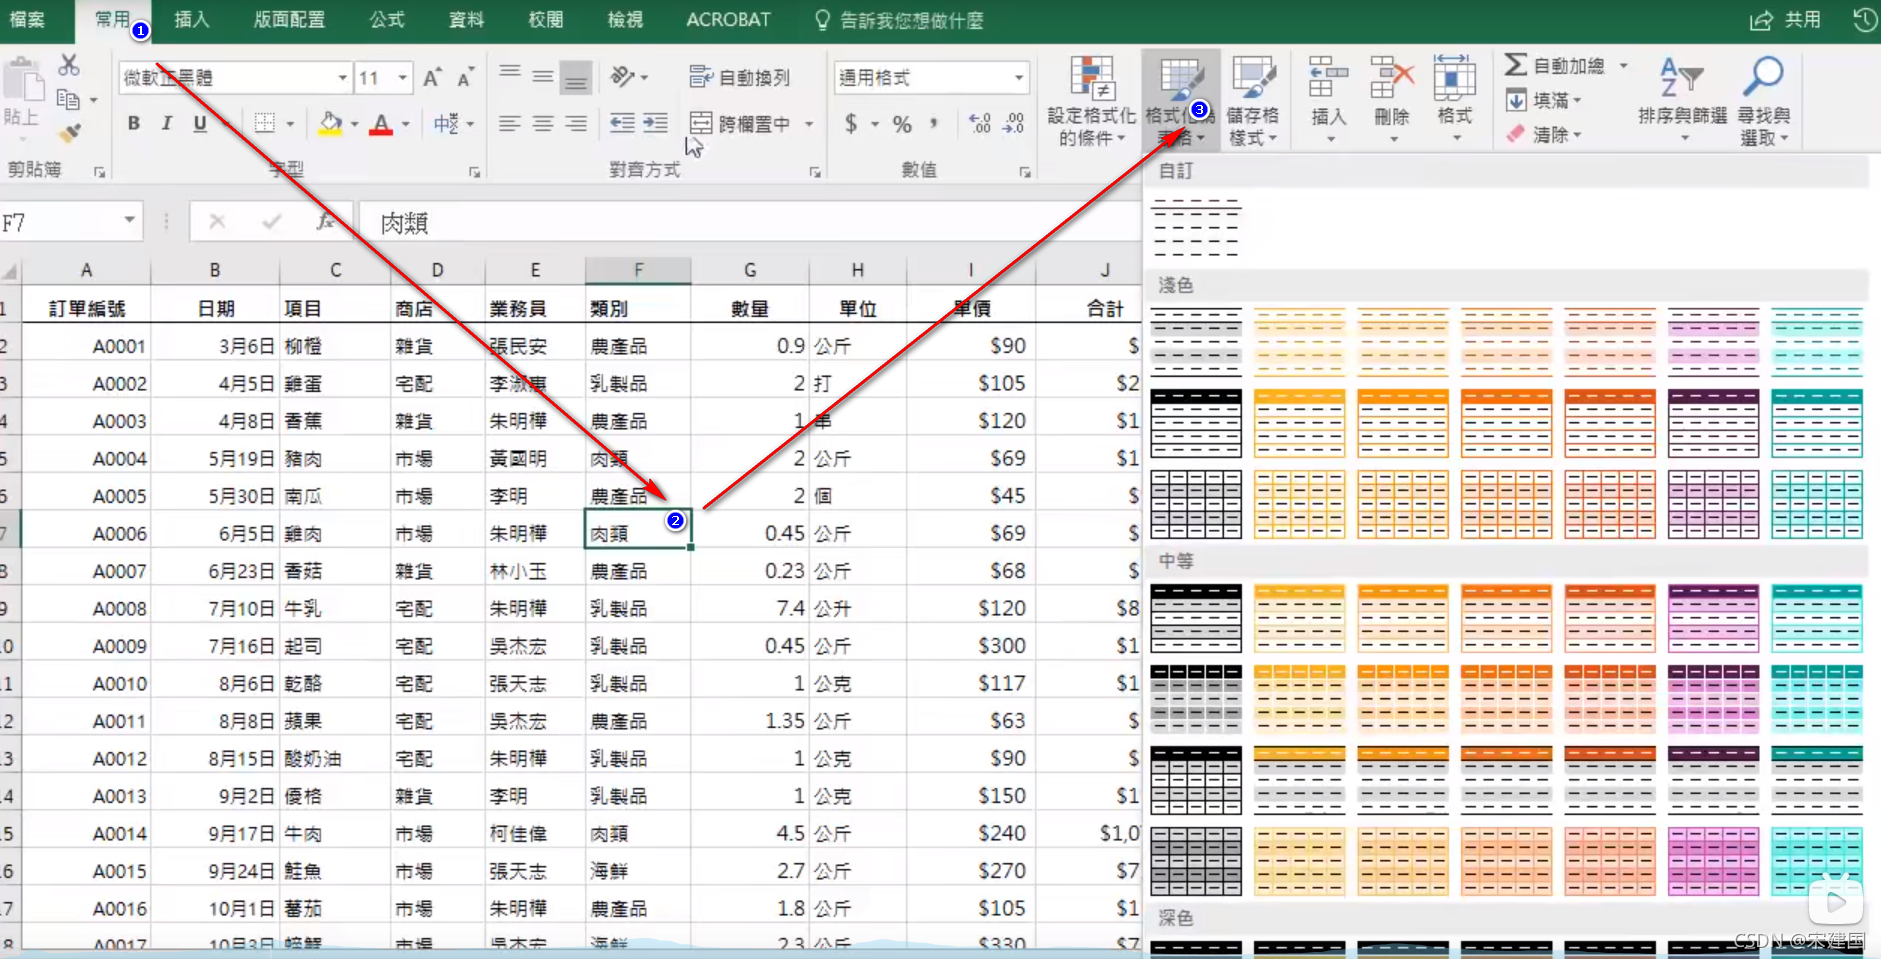1881x959 pixels.
Task: Click the 共用 share button
Action: tap(1785, 20)
